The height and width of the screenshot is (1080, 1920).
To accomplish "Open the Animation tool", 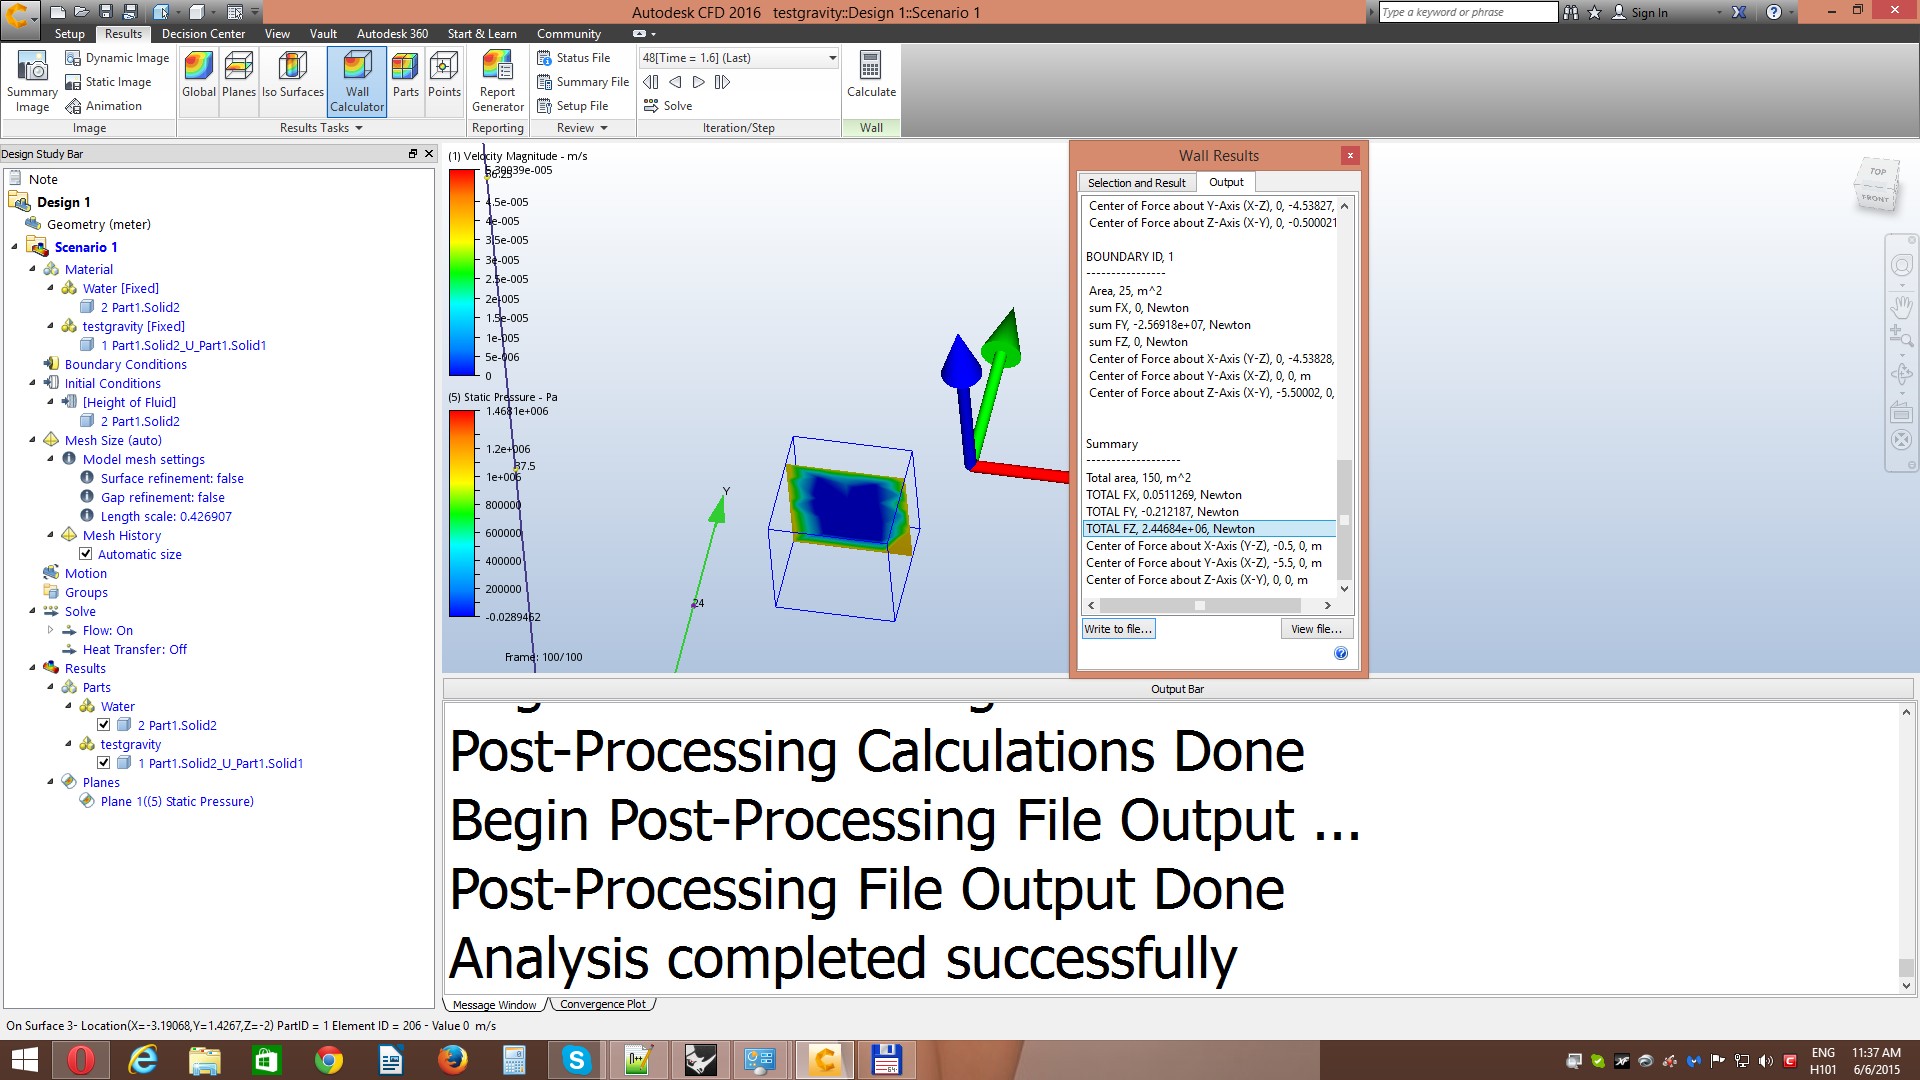I will tap(103, 106).
